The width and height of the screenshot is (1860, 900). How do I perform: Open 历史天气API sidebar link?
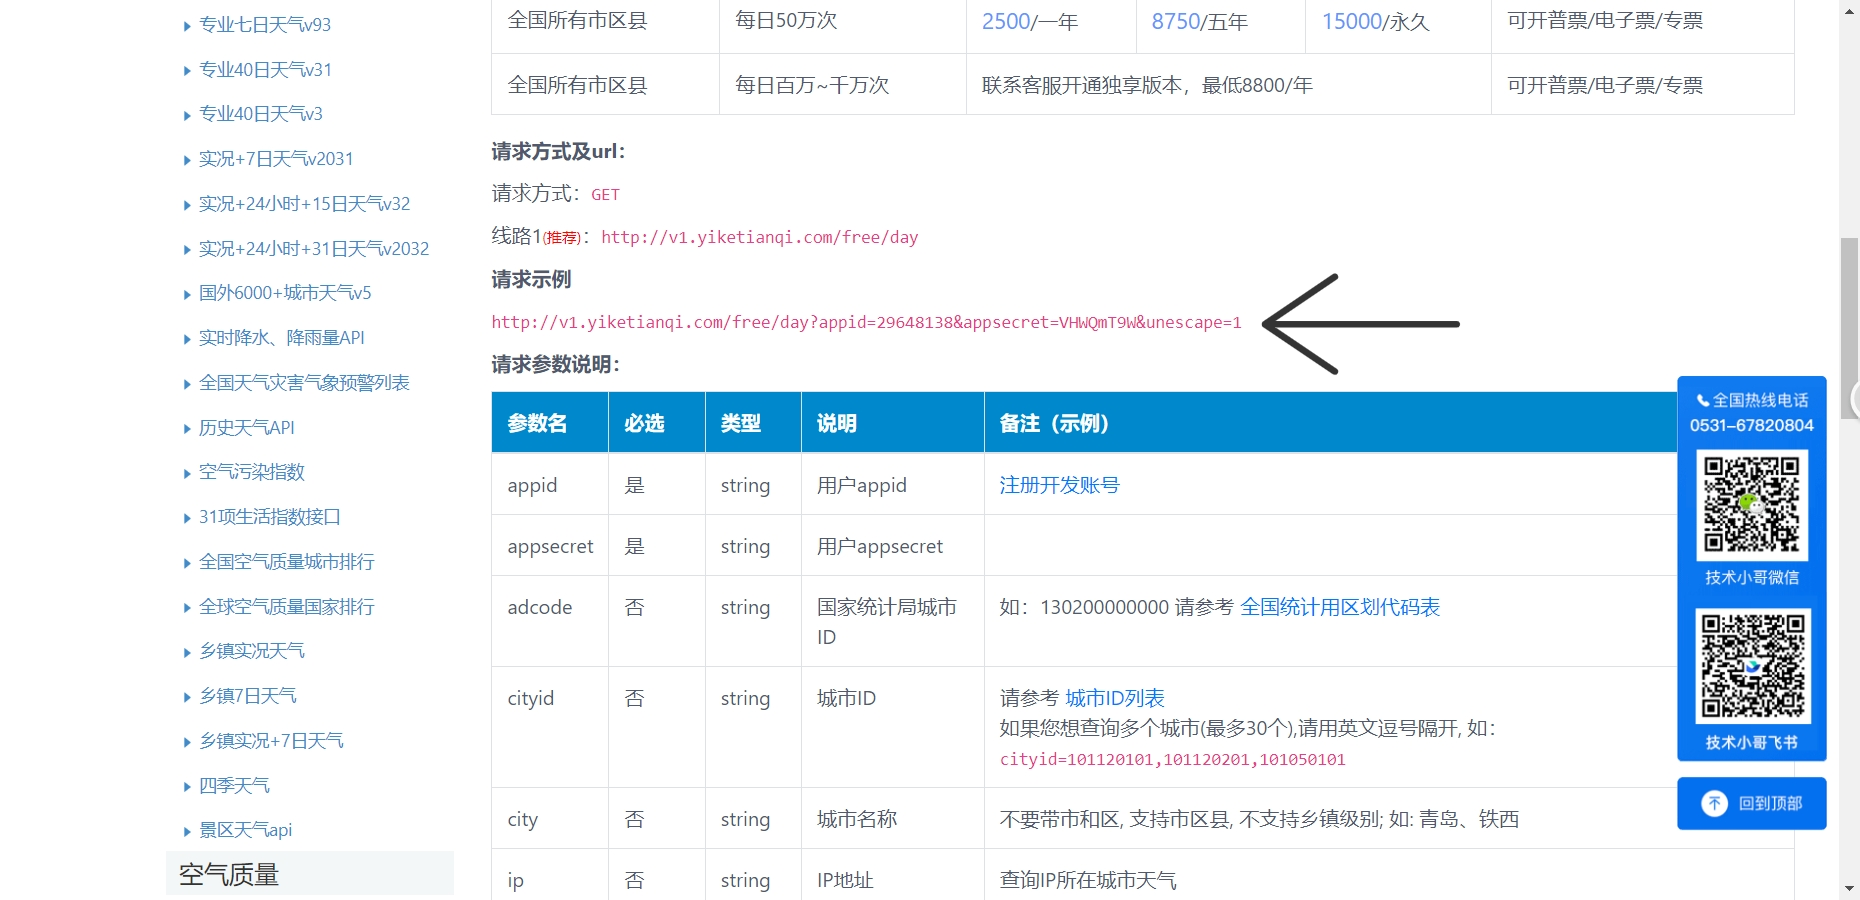coord(247,428)
